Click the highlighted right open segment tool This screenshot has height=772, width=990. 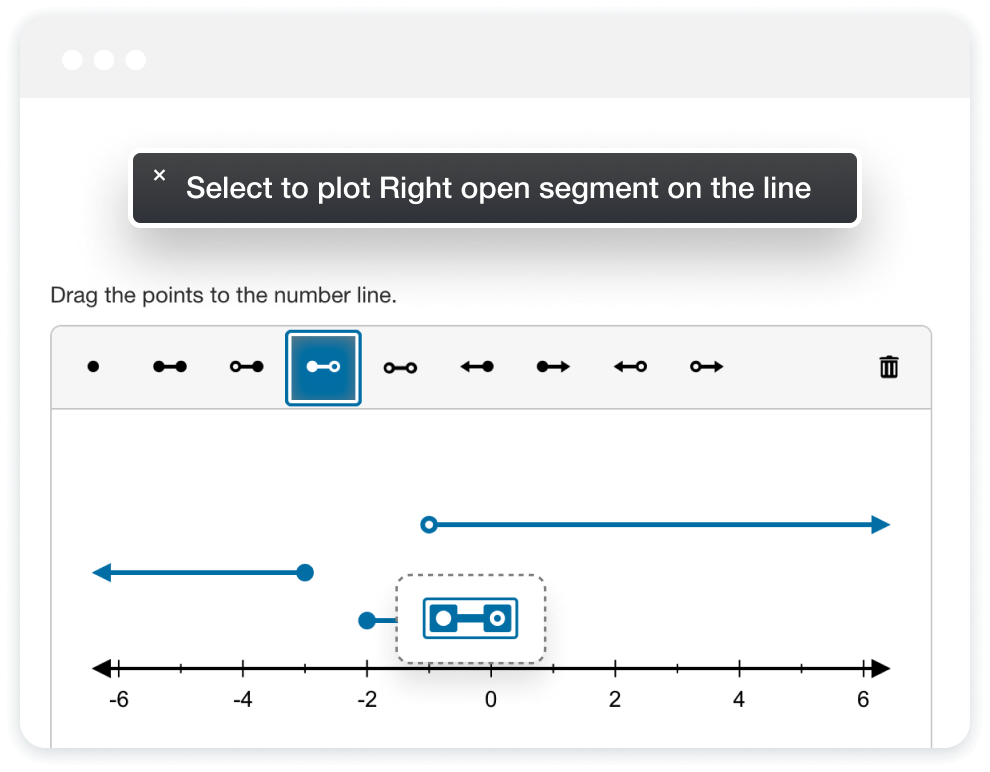click(x=323, y=367)
